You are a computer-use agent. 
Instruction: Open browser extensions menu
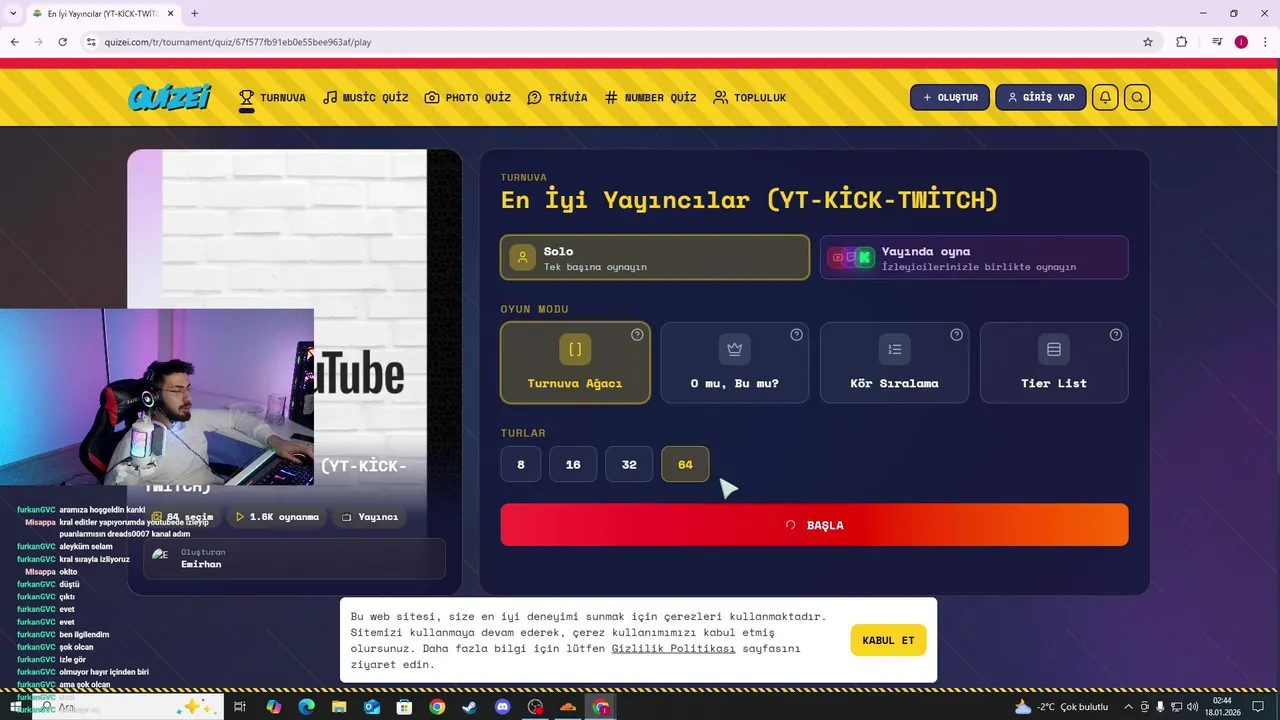pyautogui.click(x=1182, y=42)
